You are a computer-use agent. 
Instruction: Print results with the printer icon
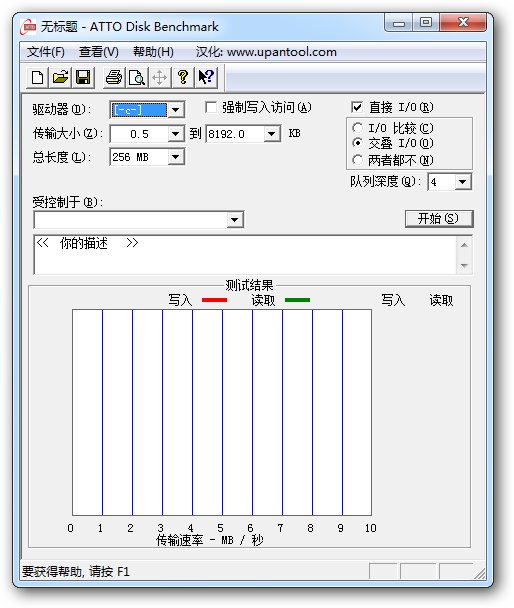pyautogui.click(x=114, y=78)
